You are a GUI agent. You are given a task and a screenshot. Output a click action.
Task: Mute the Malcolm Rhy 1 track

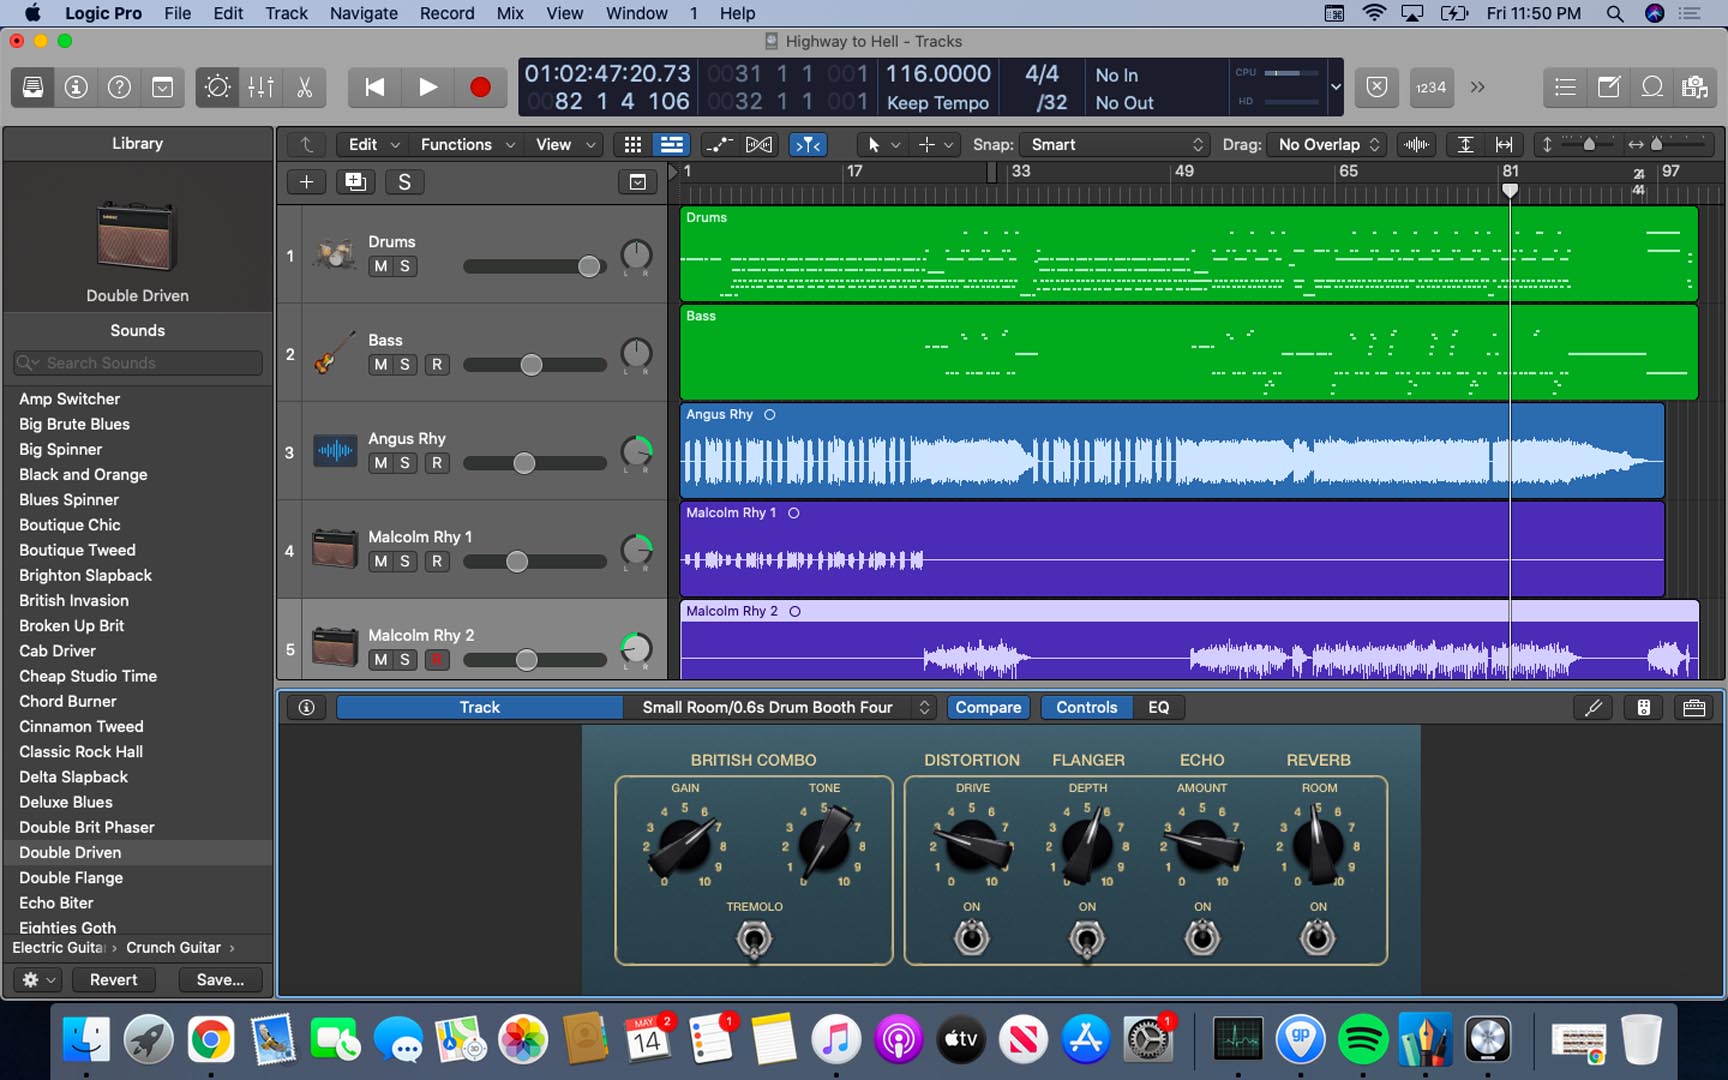(x=381, y=562)
